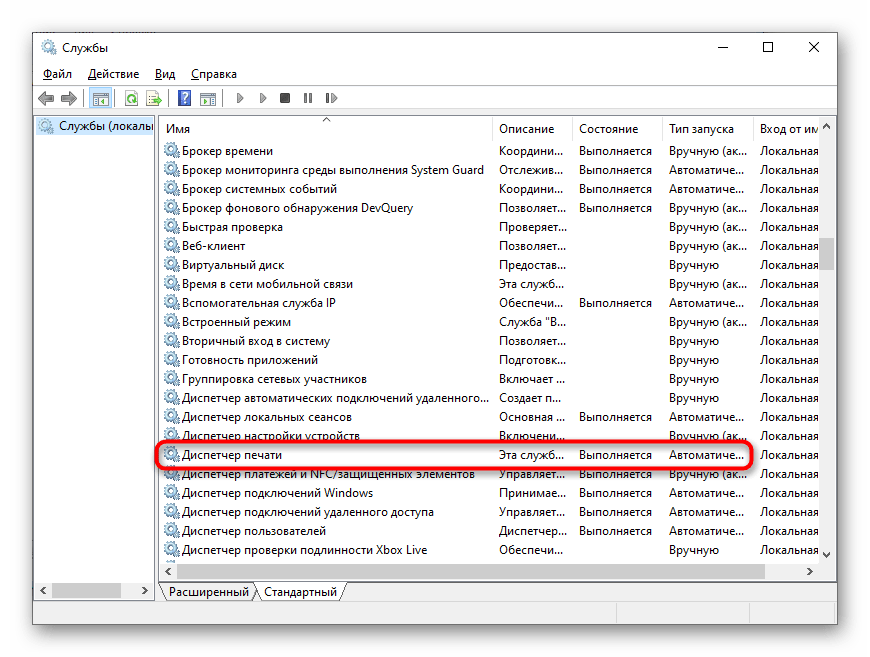Switch to the Стандартный tab
Image resolution: width=870 pixels, height=657 pixels.
(300, 591)
